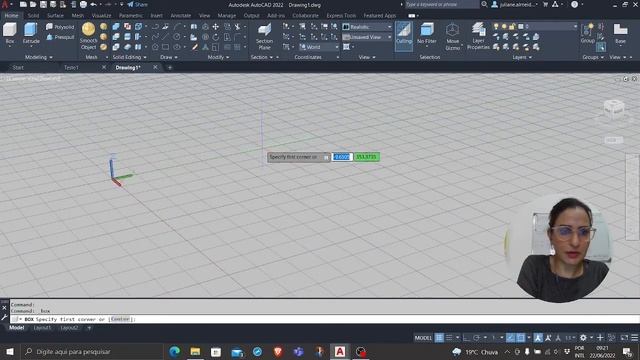Click the Save icon in Quick Access toolbar
The height and width of the screenshot is (360, 640).
coord(43,4)
